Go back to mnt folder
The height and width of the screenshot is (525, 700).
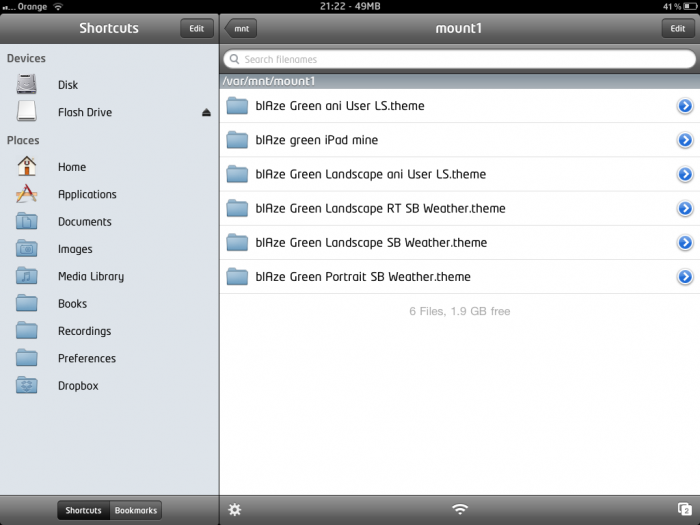[241, 28]
